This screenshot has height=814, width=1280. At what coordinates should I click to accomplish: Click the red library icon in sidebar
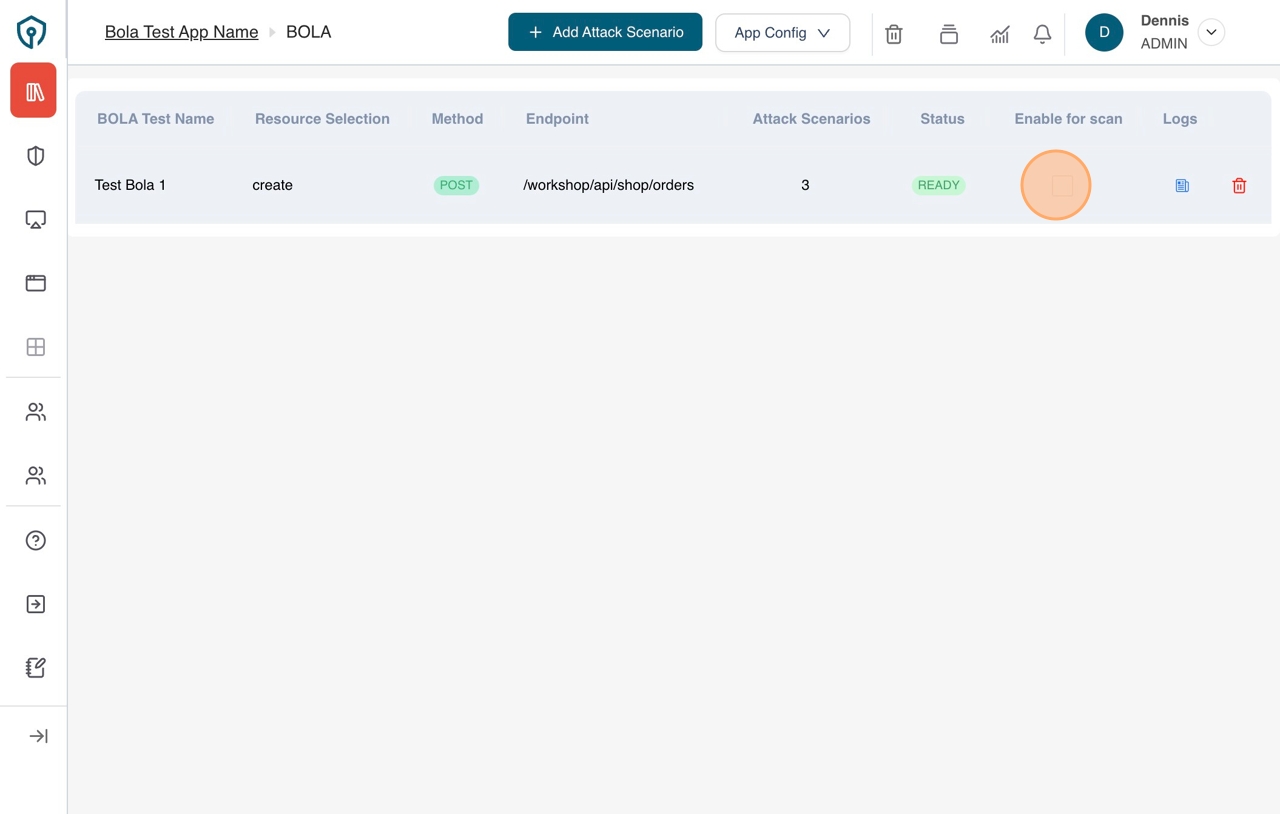click(34, 91)
